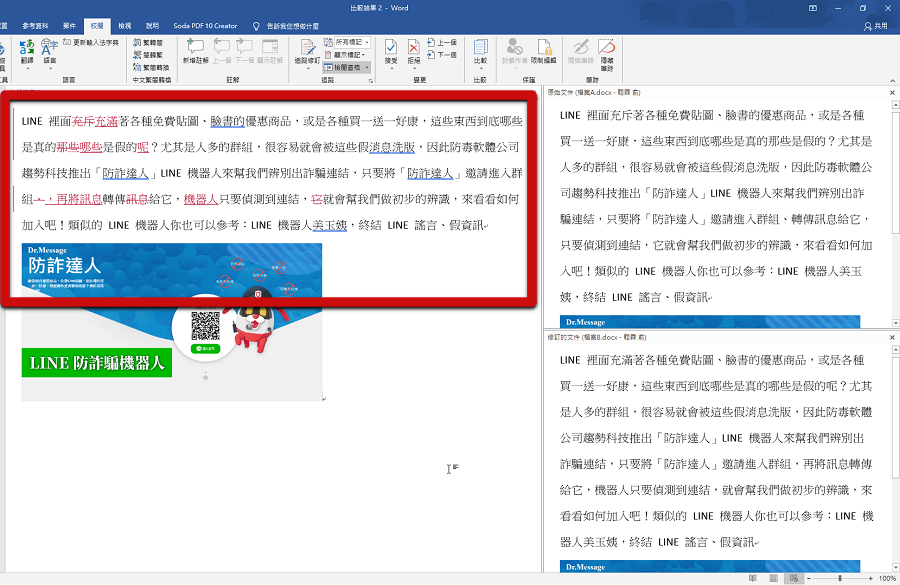Expand the Show Markup (顯示標記) menu
The width and height of the screenshot is (900, 585).
pos(345,55)
